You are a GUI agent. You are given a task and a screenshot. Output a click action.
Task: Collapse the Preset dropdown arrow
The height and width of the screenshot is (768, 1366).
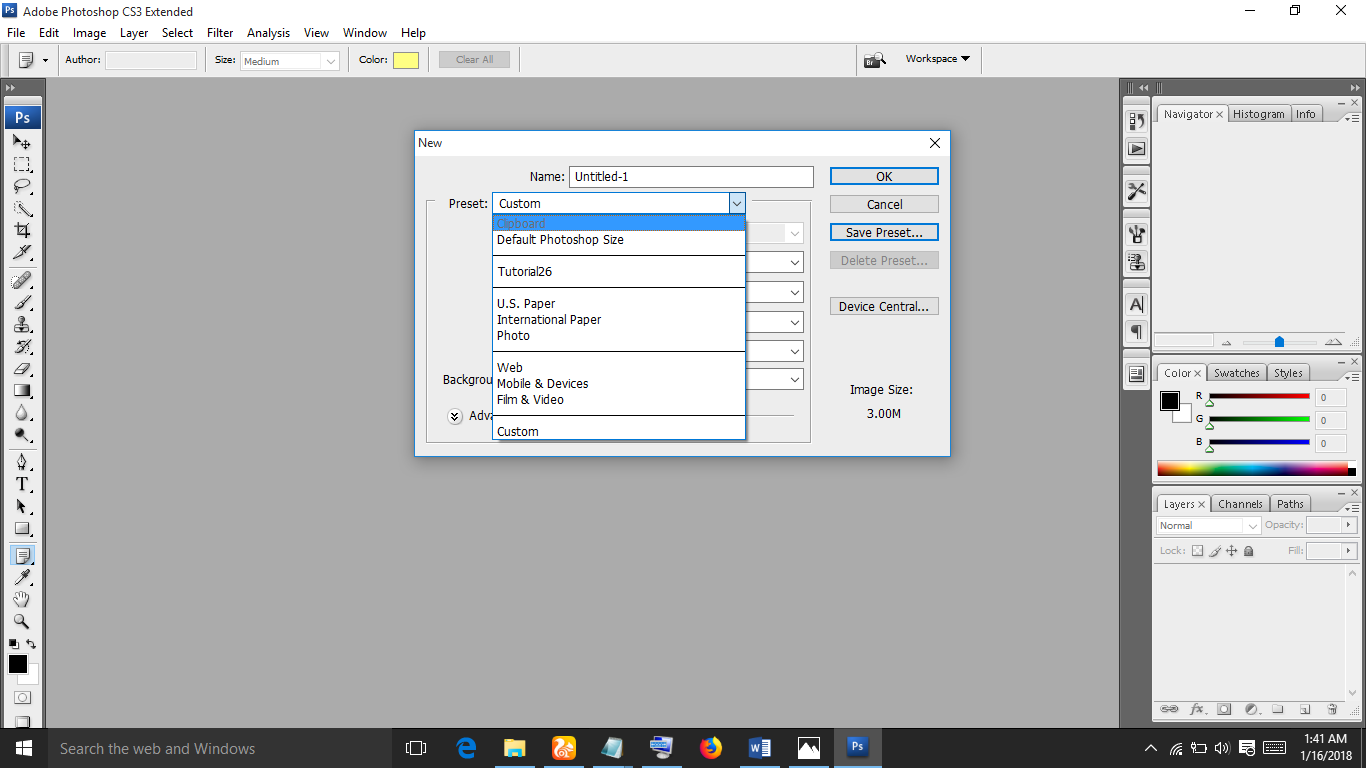pos(737,203)
